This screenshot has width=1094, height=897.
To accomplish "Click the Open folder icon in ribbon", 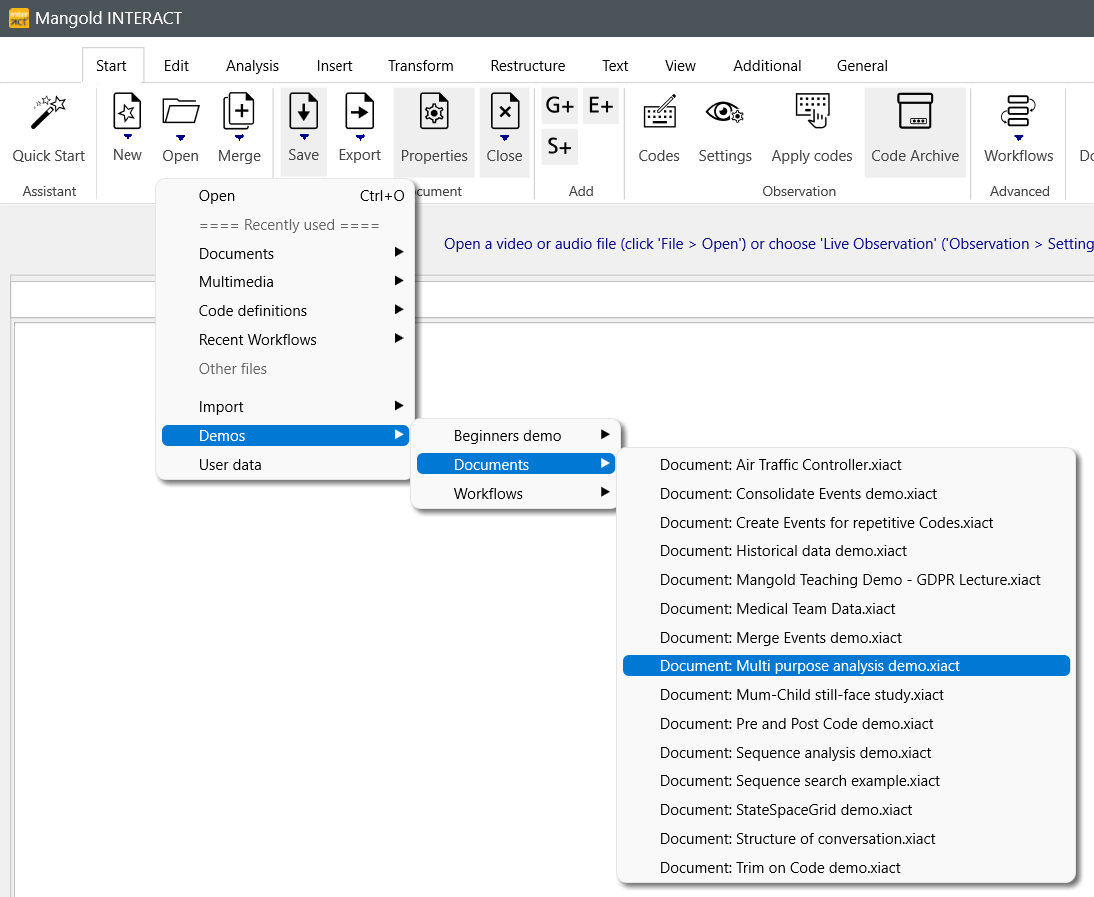I will [x=181, y=112].
